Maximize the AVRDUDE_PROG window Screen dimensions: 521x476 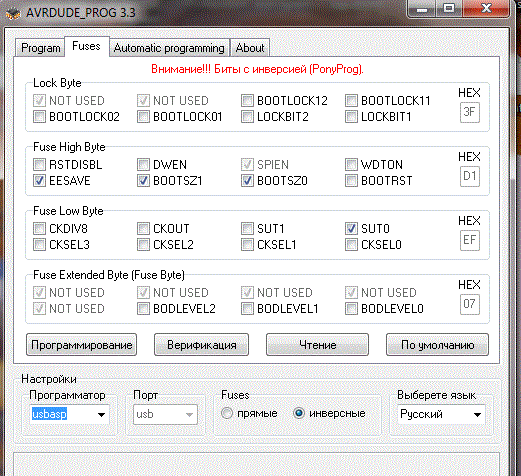point(449,9)
